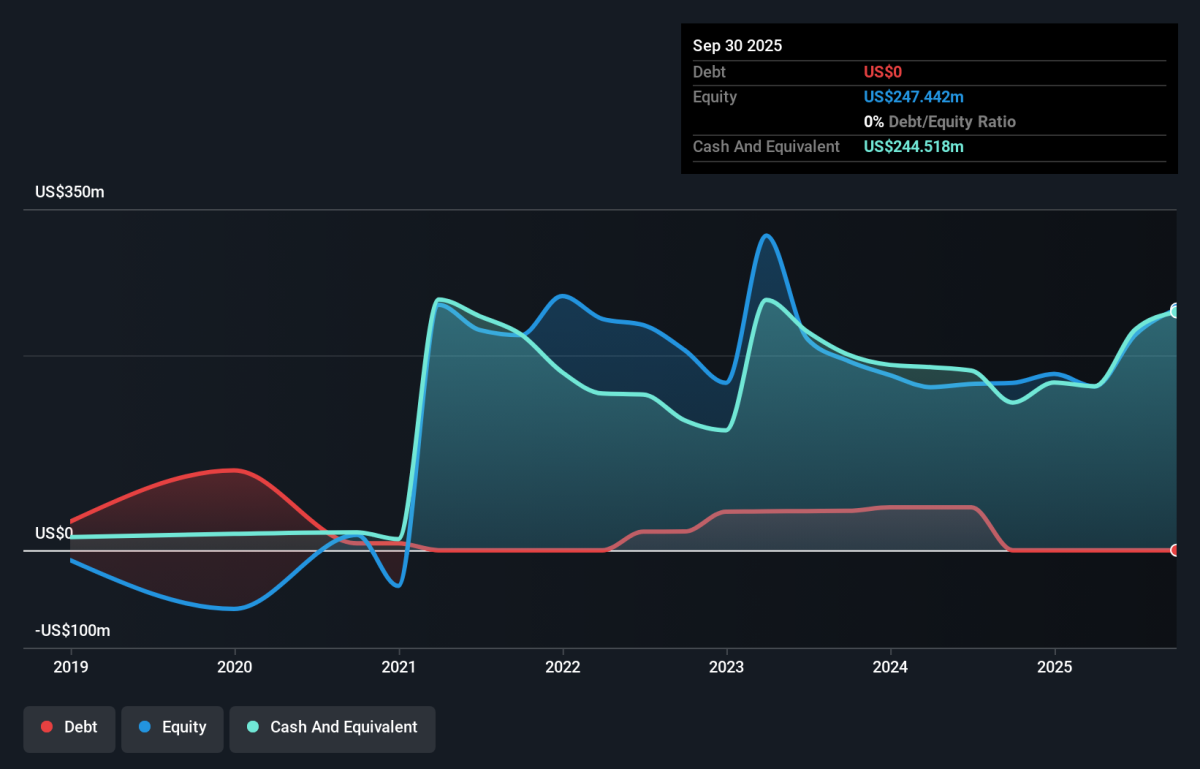Toggle the Debt series in legend
Viewport: 1200px width, 769px height.
coord(69,727)
